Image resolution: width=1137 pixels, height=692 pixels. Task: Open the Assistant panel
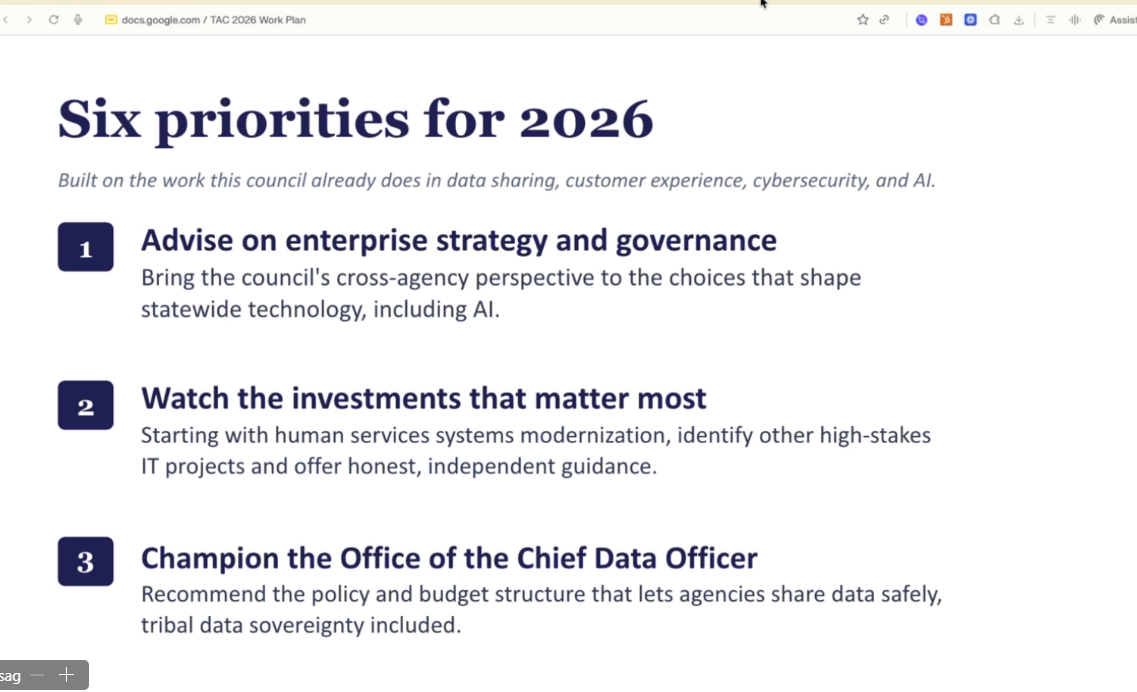click(1115, 20)
